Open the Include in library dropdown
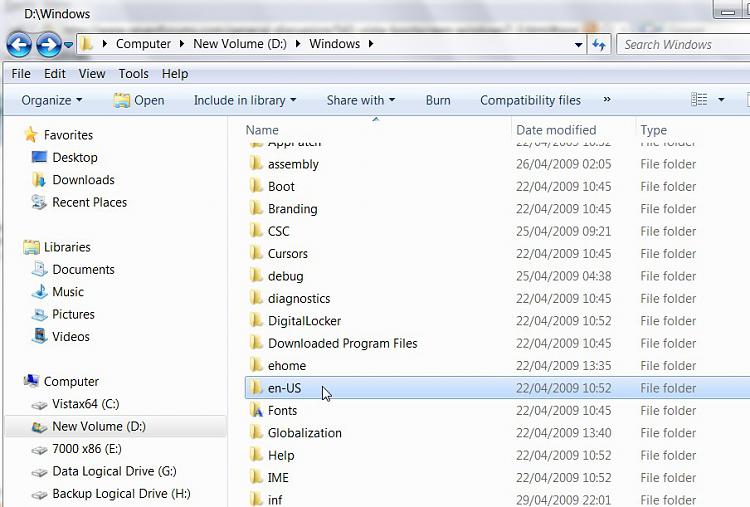 click(245, 100)
